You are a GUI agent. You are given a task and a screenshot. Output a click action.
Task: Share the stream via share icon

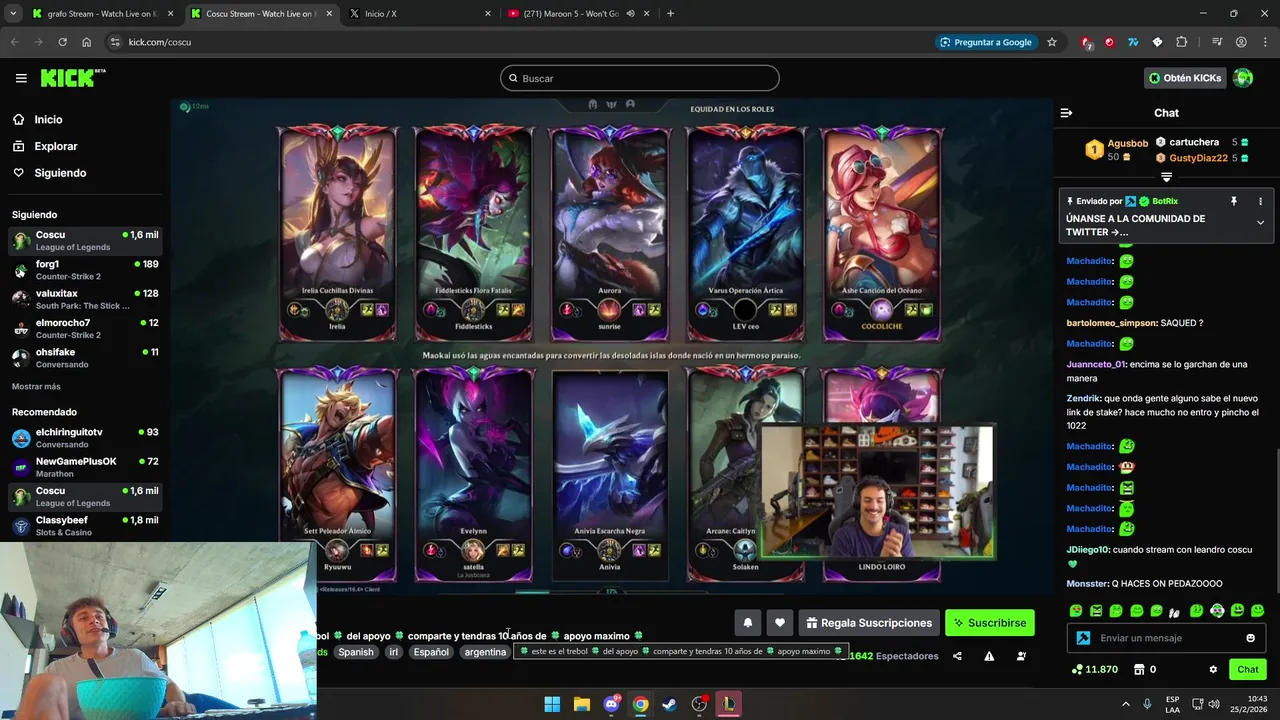tap(957, 656)
